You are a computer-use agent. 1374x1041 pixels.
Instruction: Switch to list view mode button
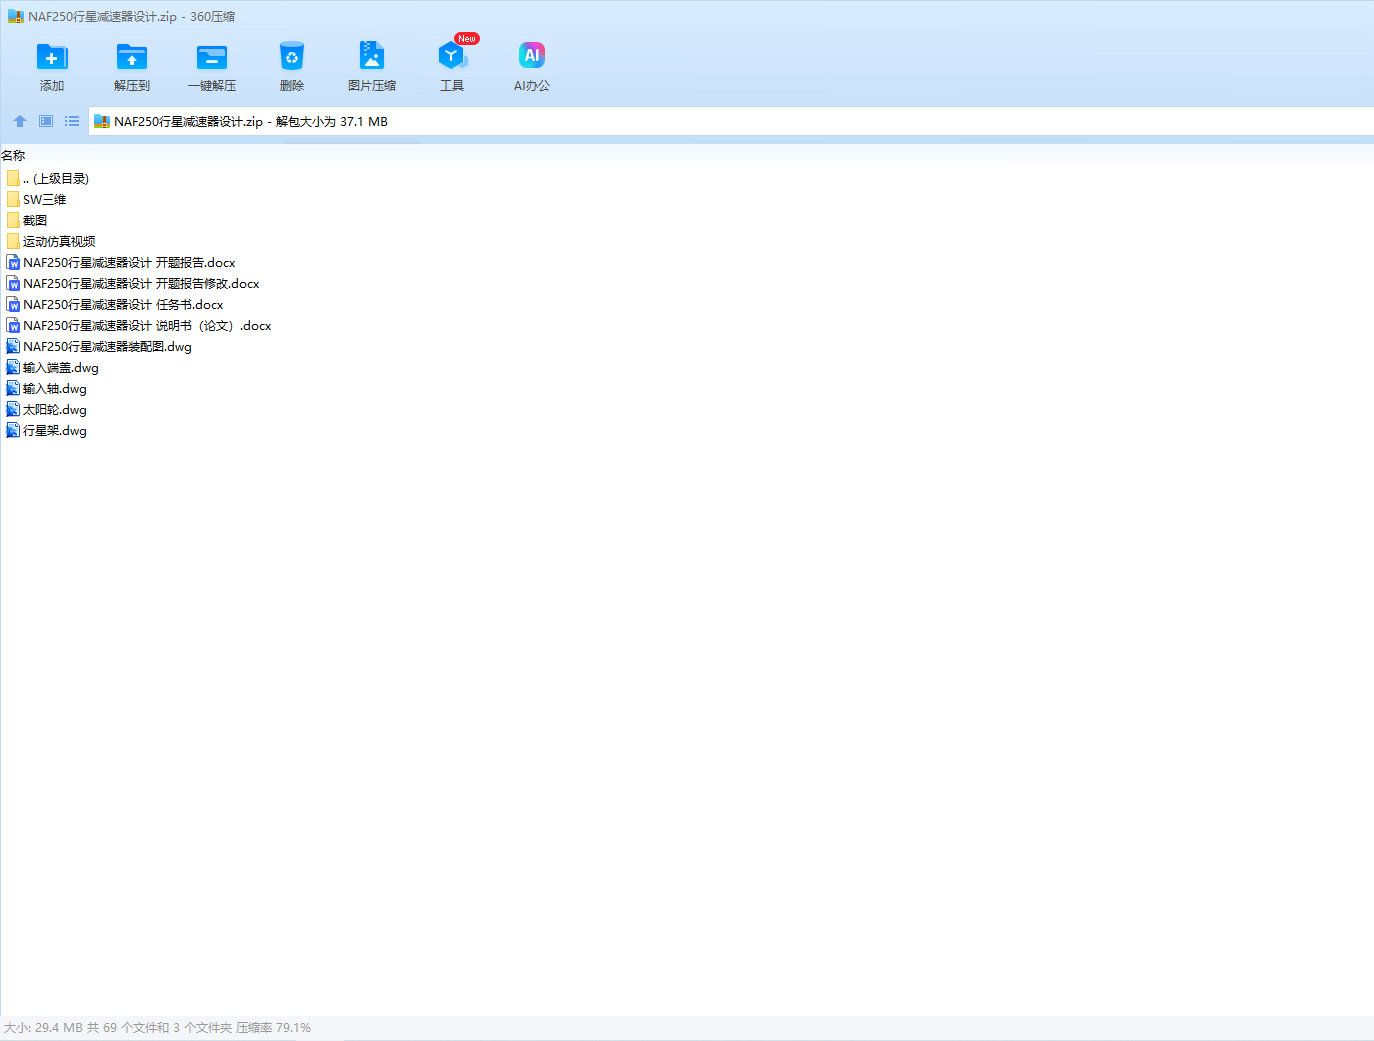[72, 121]
